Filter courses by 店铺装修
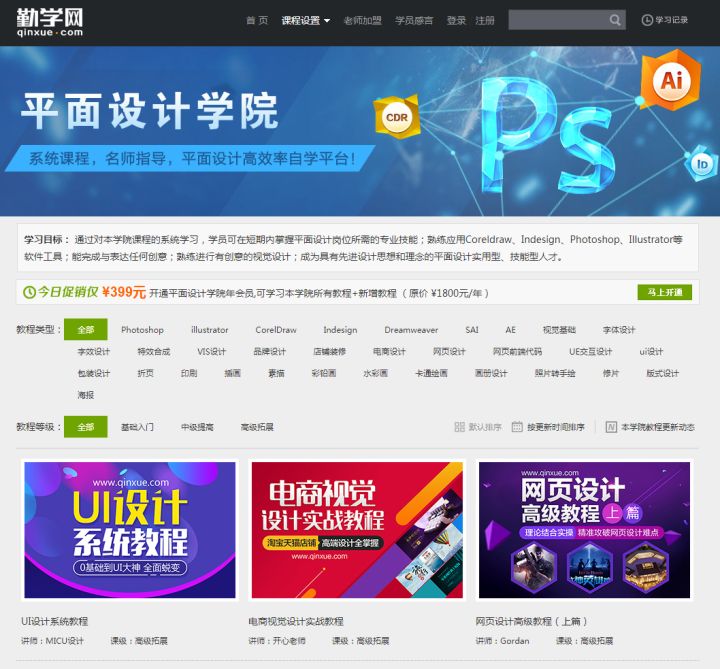This screenshot has width=720, height=669. point(330,352)
